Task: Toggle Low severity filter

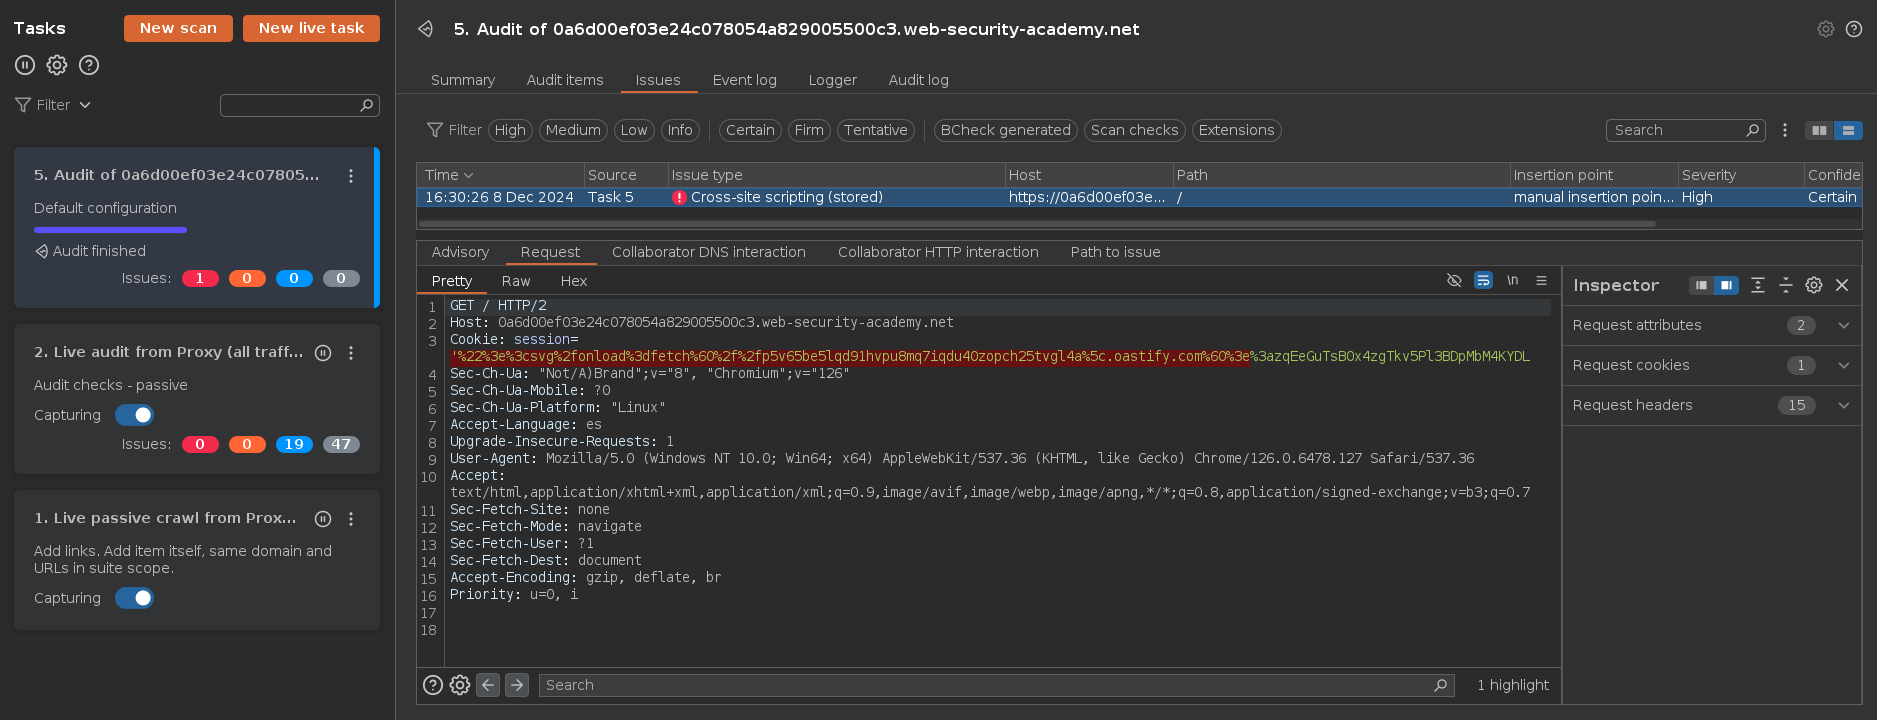Action: click(x=634, y=130)
